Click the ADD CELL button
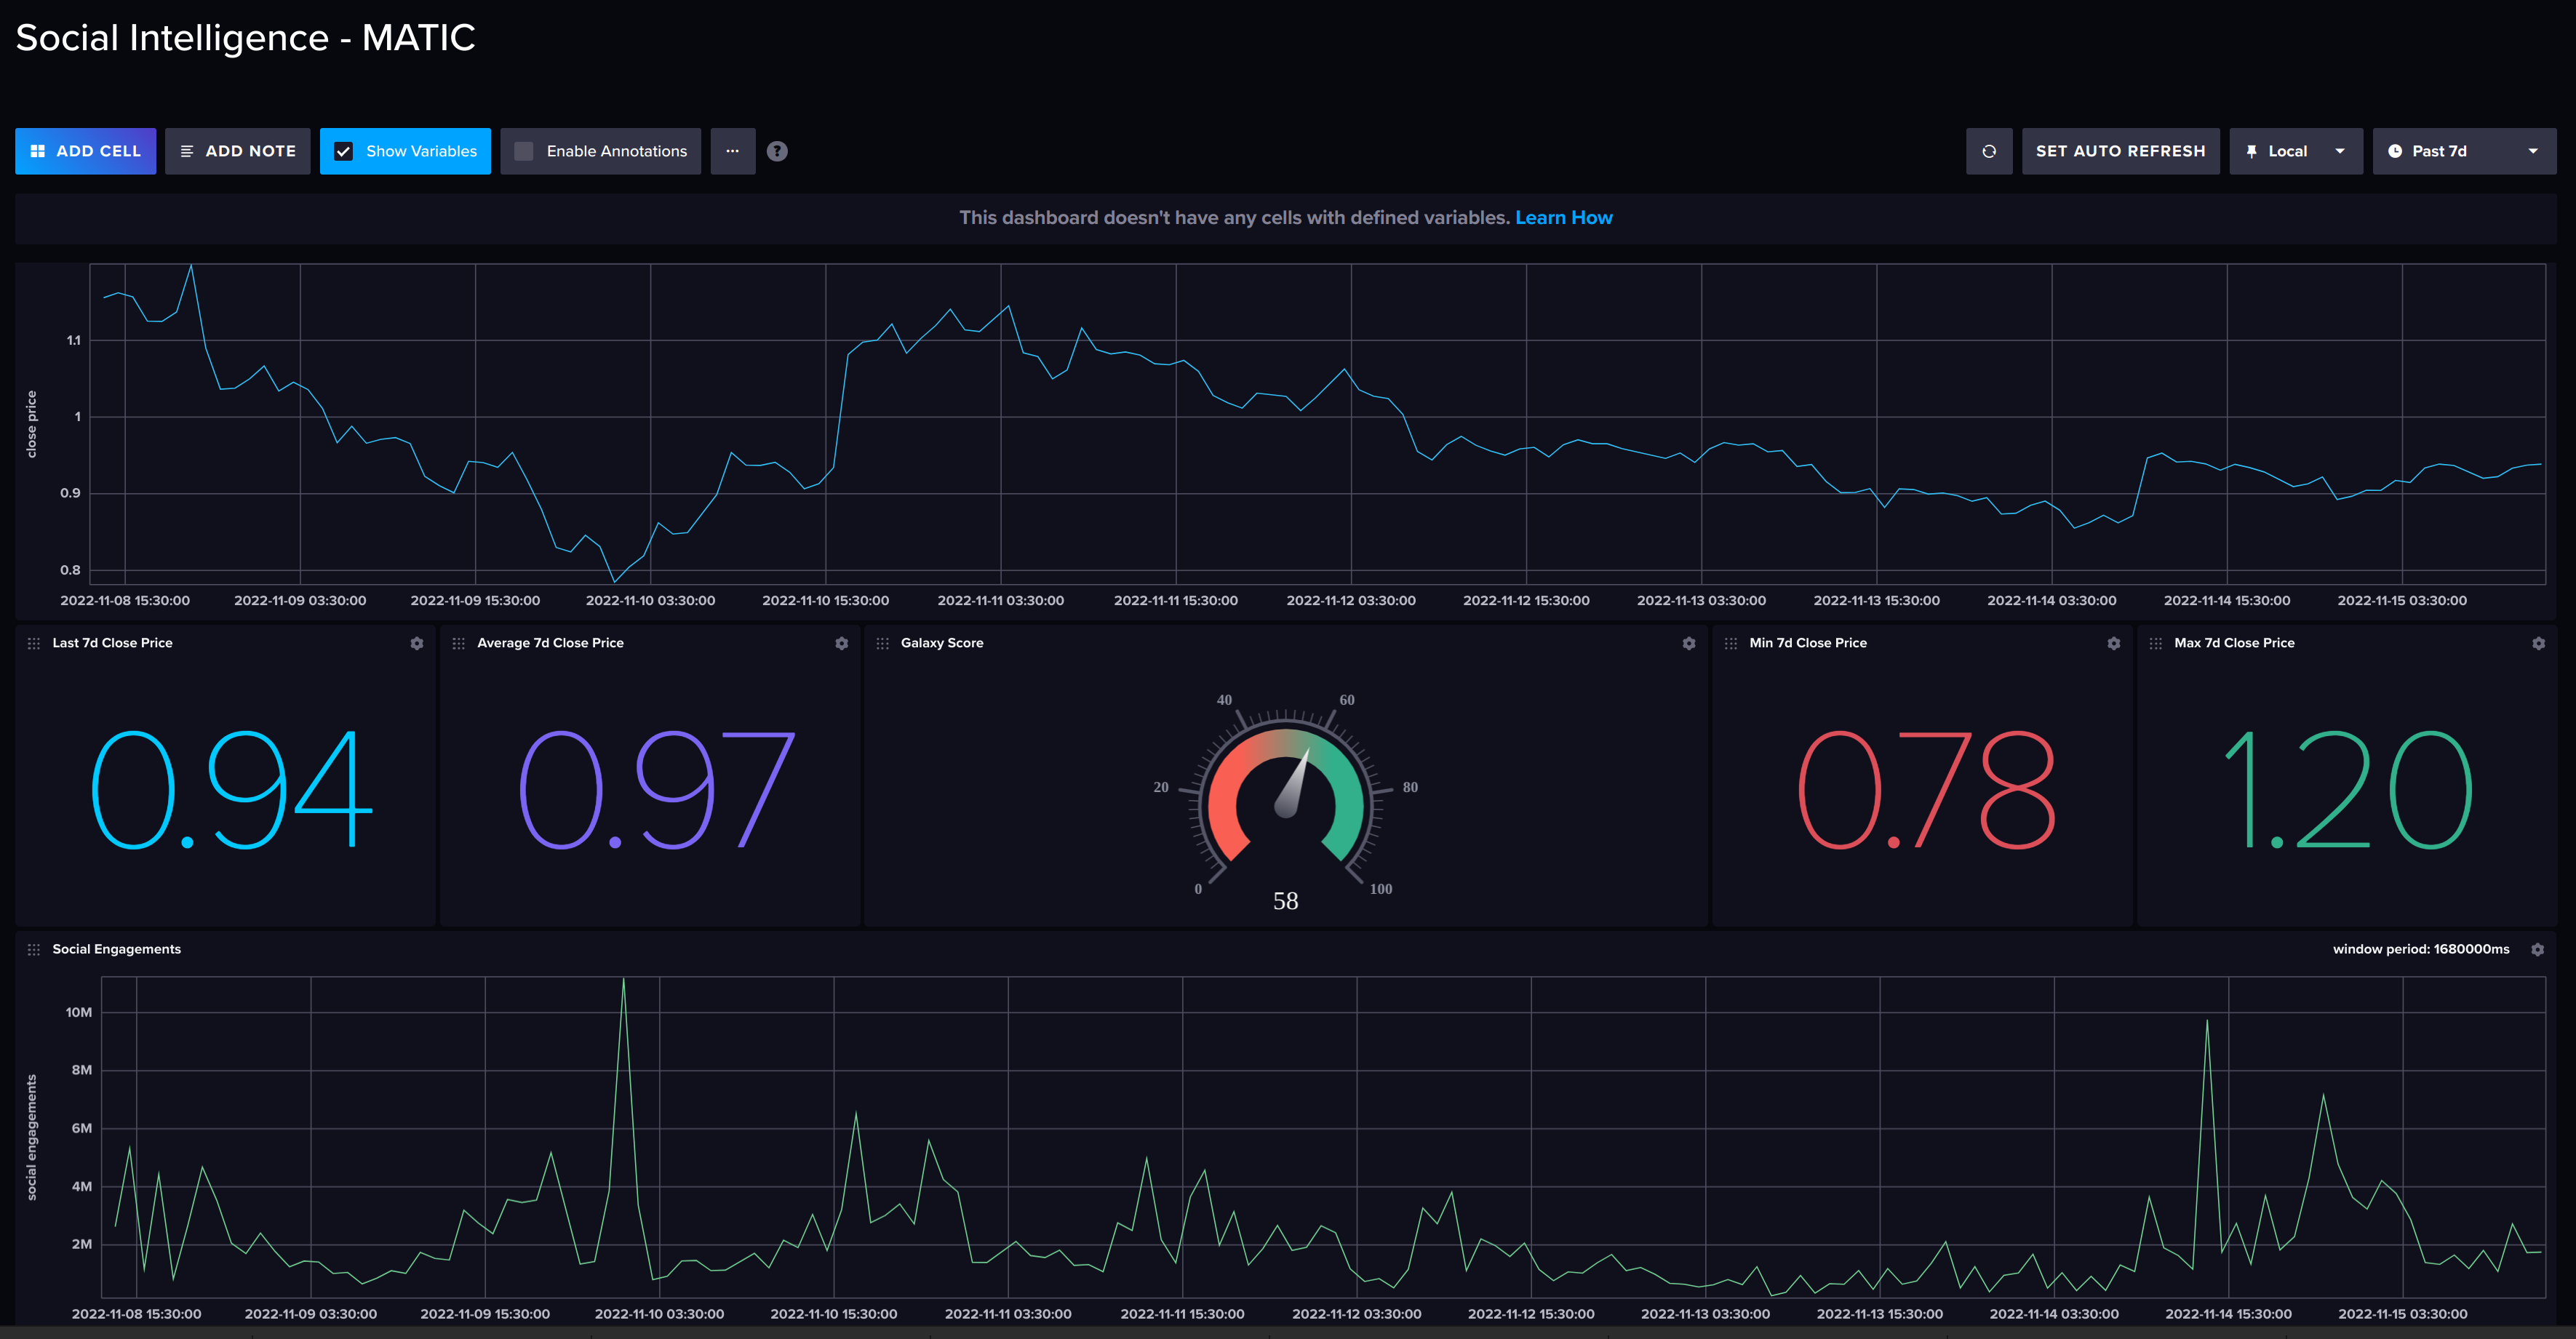2576x1339 pixels. 85,151
